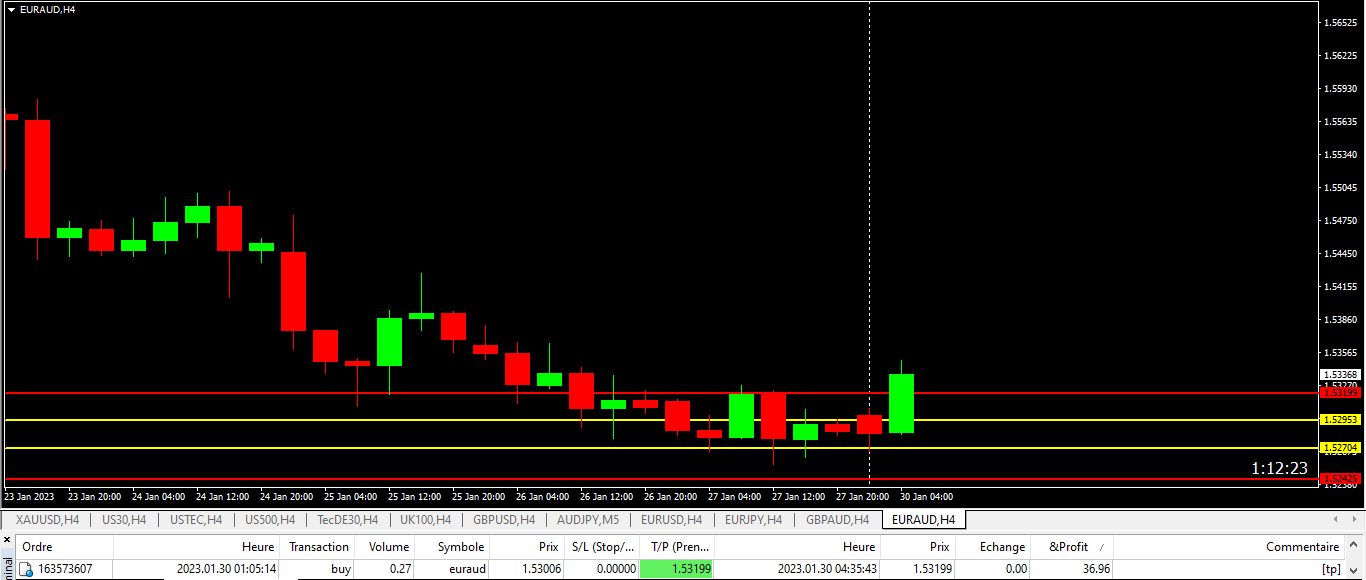Switch to the XAUUSD,H4 chart tab
This screenshot has height=580, width=1366.
pos(48,520)
